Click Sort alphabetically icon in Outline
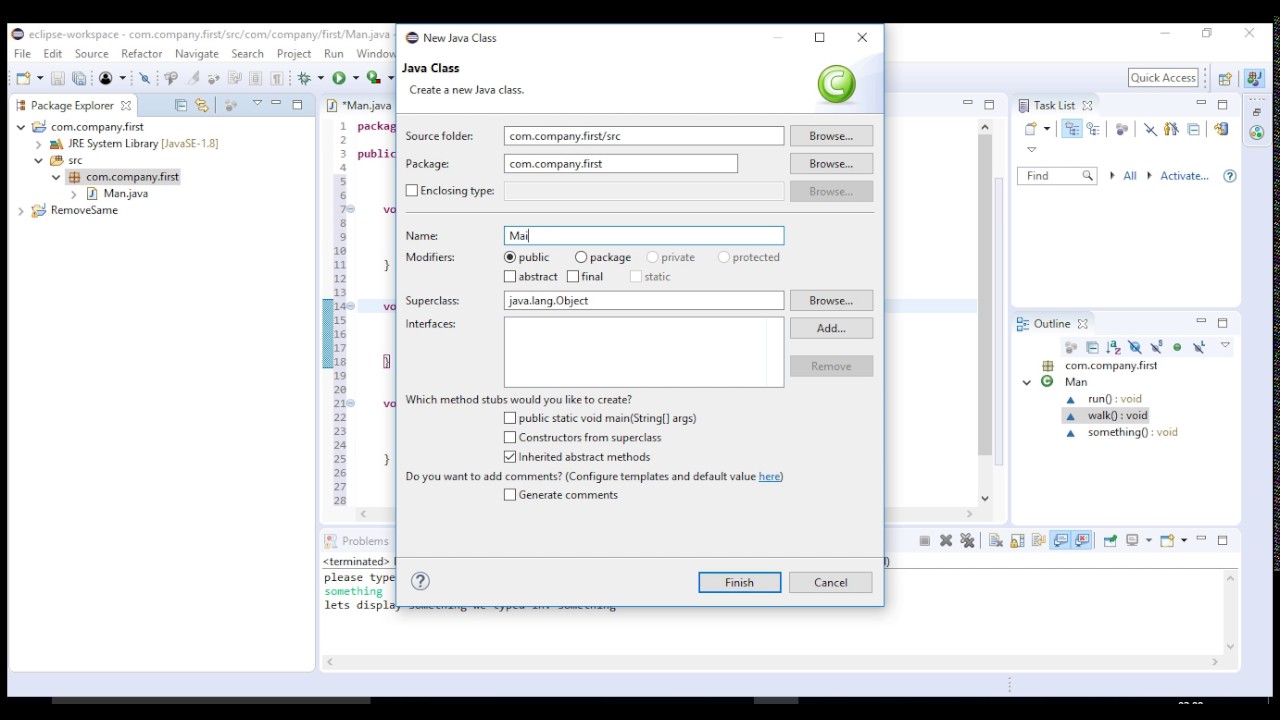1280x720 pixels. (x=1113, y=347)
